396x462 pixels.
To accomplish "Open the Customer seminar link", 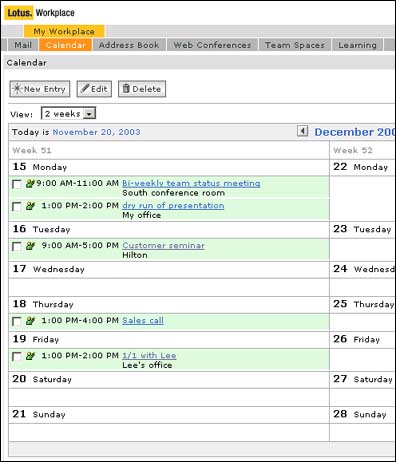I will tap(163, 246).
